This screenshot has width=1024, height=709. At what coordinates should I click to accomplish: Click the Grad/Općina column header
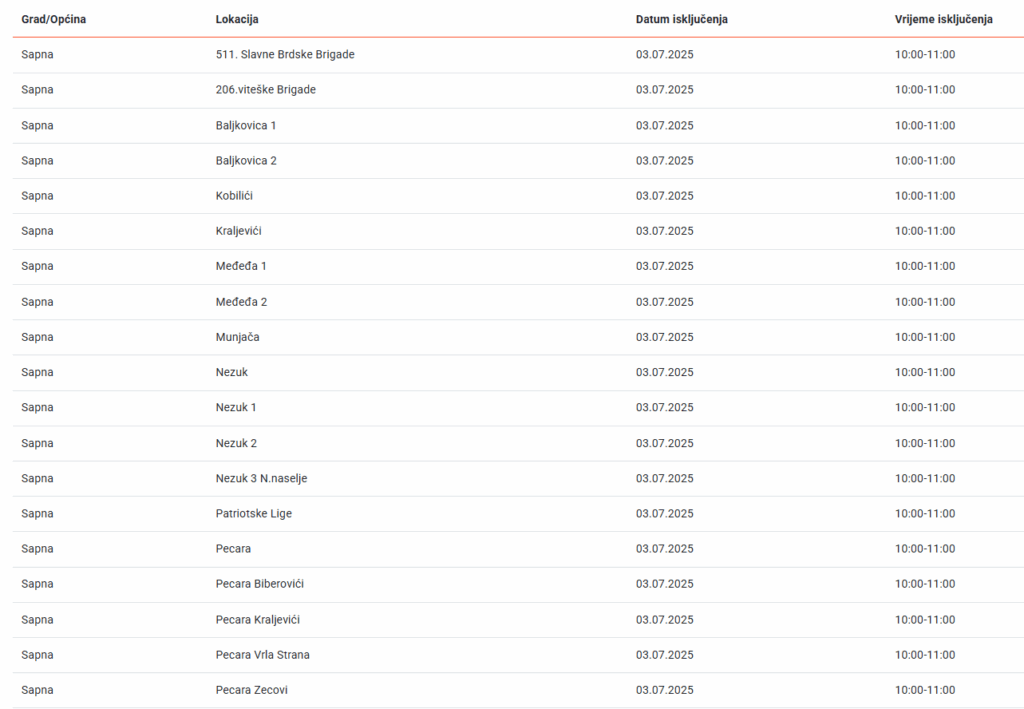54,19
